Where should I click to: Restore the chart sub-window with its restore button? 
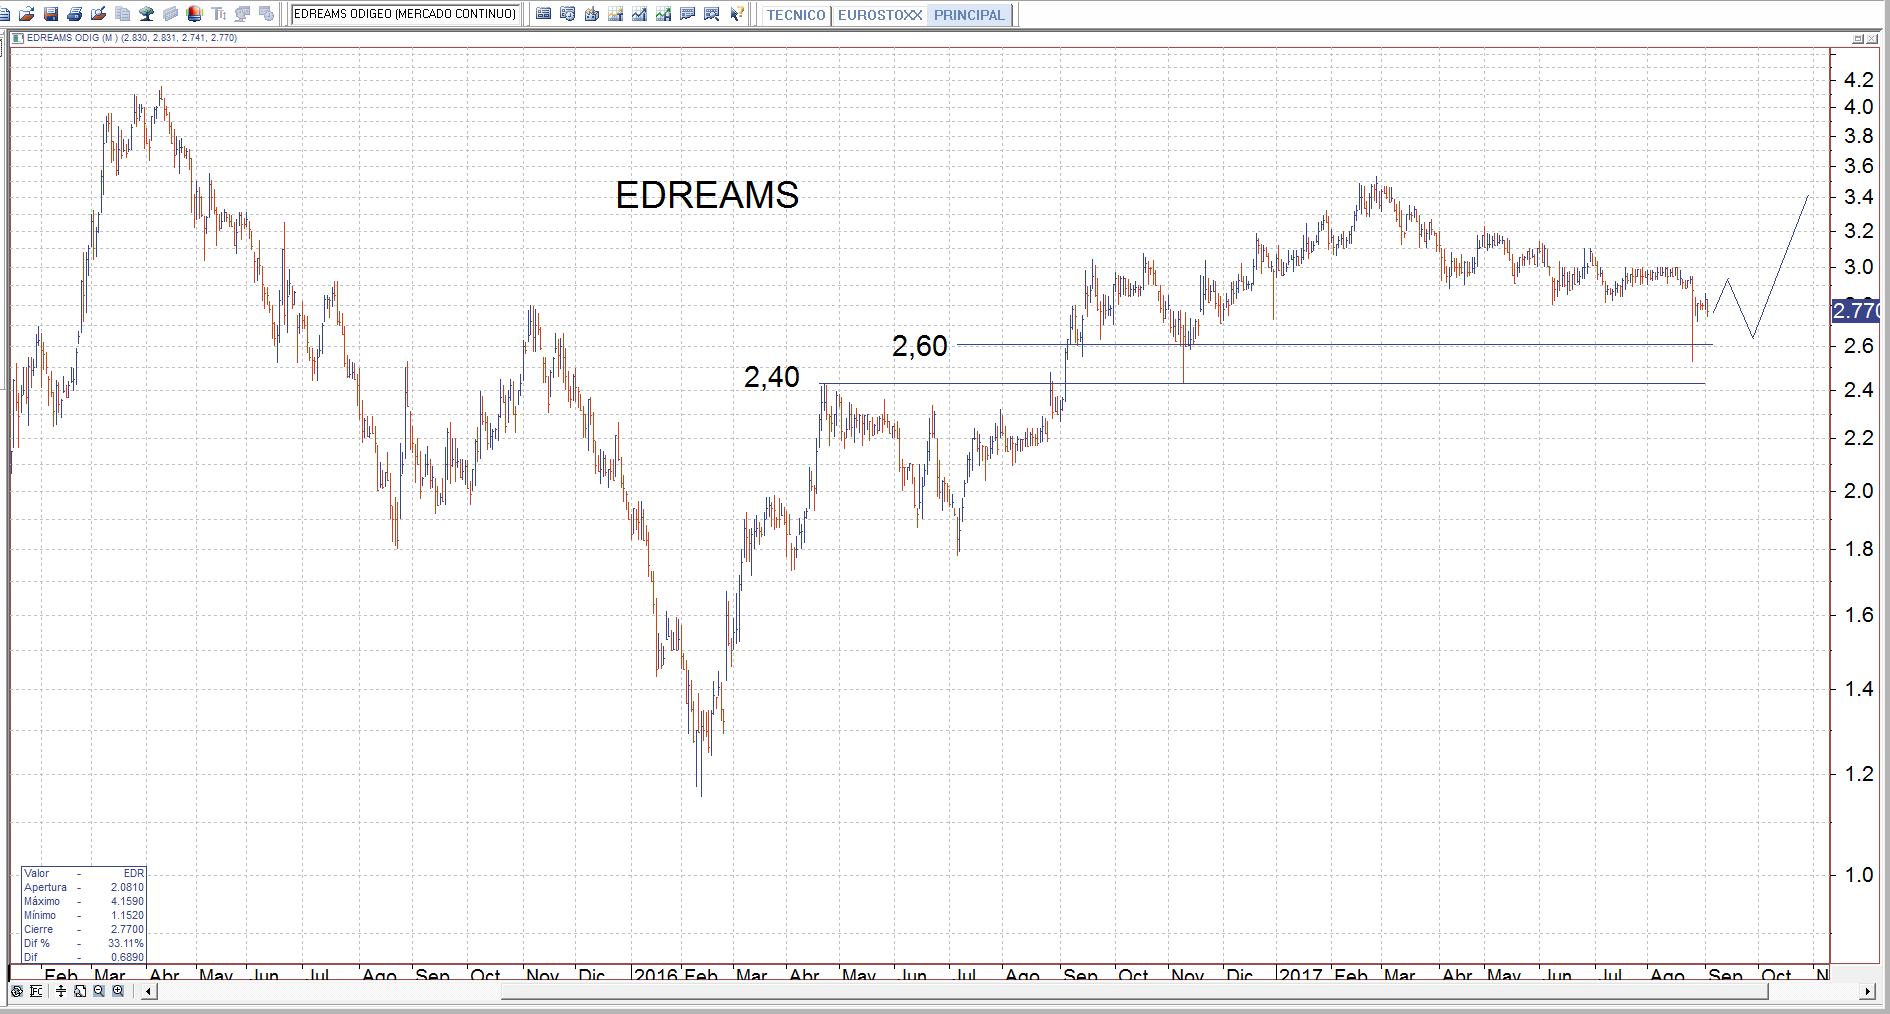point(1858,39)
